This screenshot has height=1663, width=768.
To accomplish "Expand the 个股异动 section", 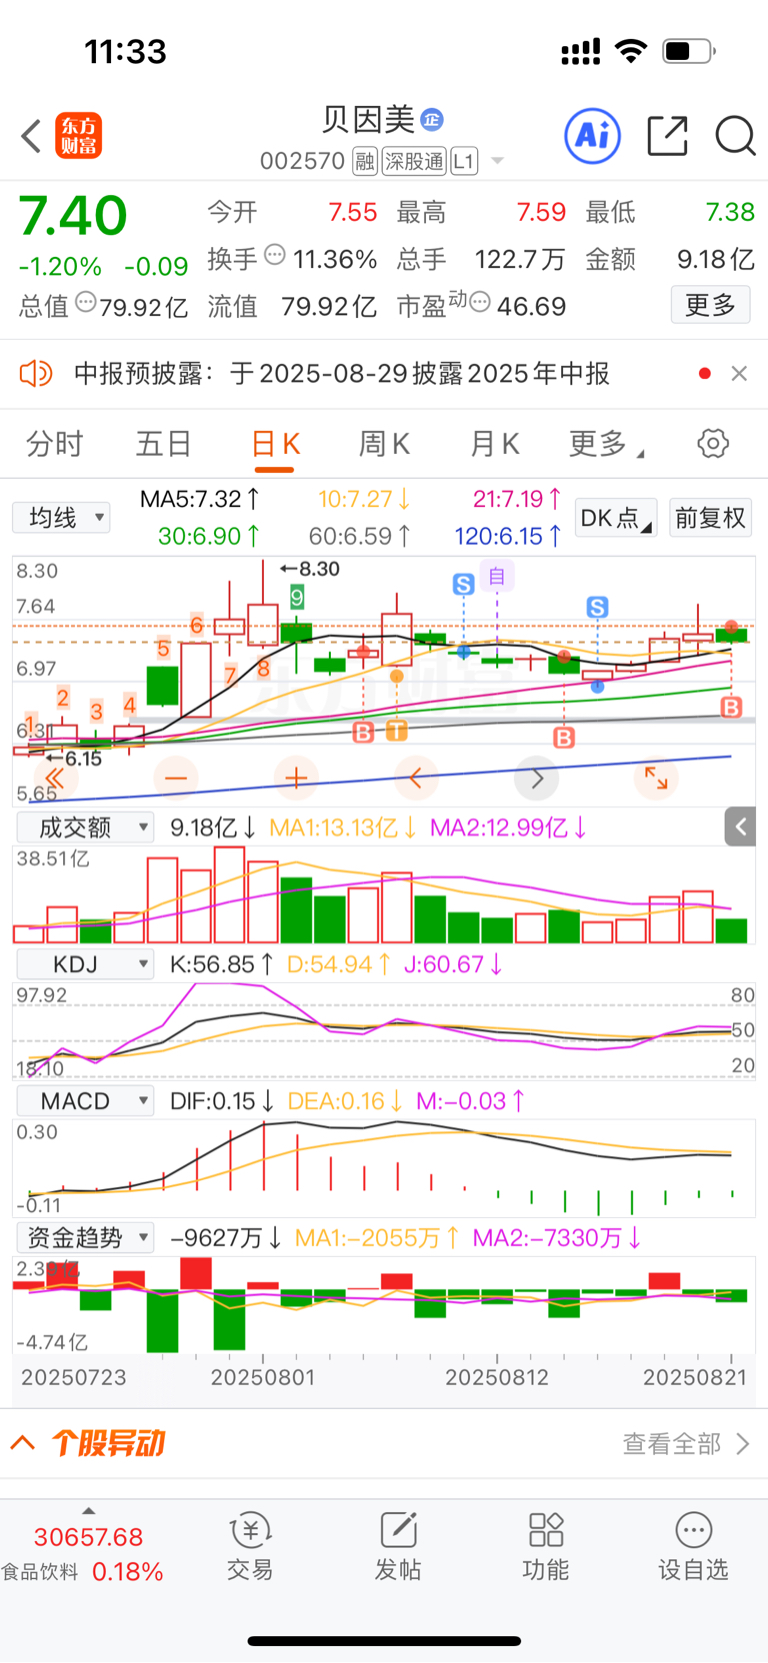I will tap(88, 1443).
